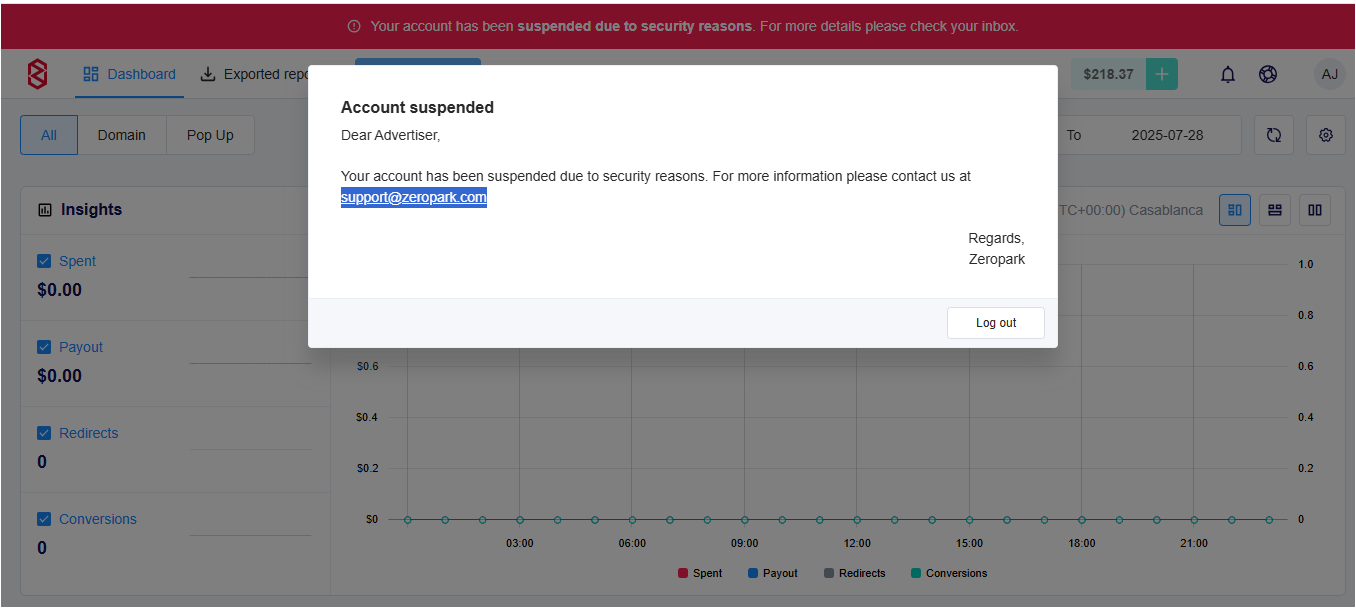This screenshot has width=1356, height=608.
Task: Refresh data with the reload icon
Action: point(1274,135)
